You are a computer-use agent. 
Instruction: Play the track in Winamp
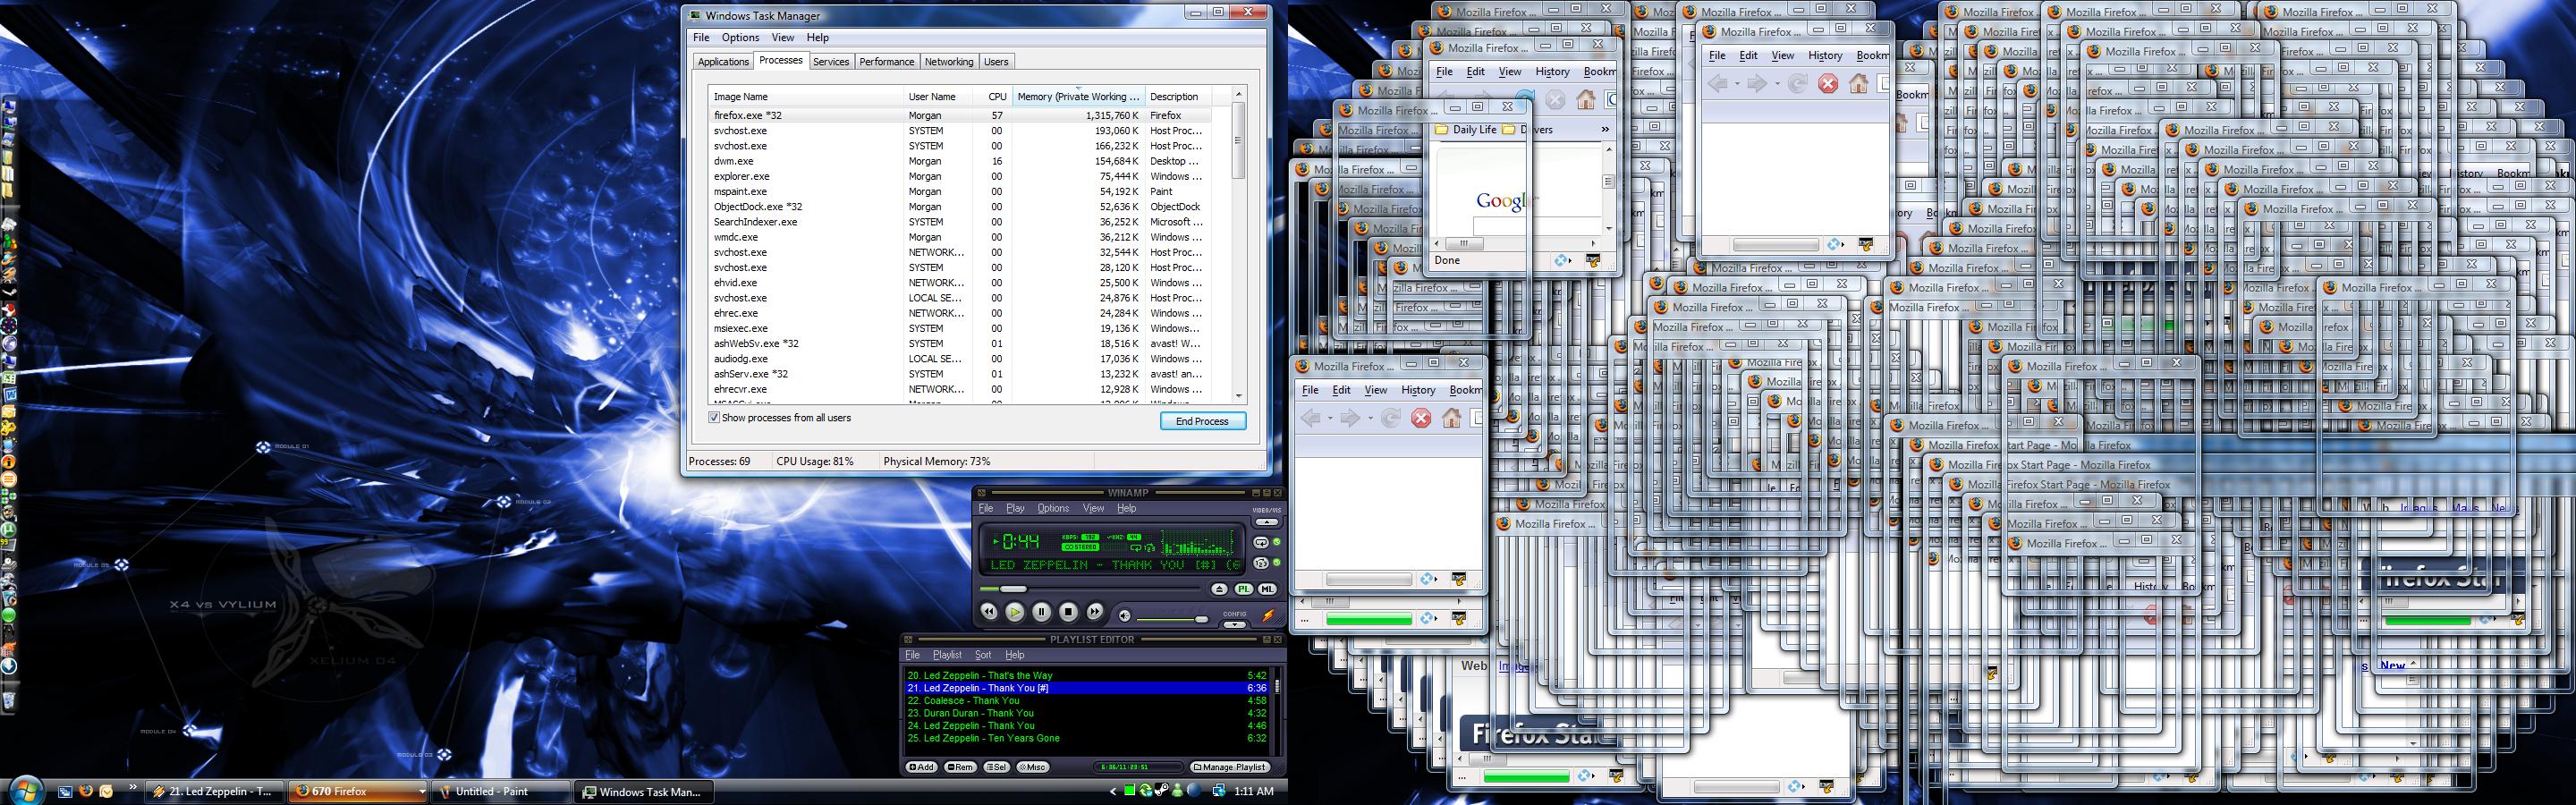coord(1014,612)
